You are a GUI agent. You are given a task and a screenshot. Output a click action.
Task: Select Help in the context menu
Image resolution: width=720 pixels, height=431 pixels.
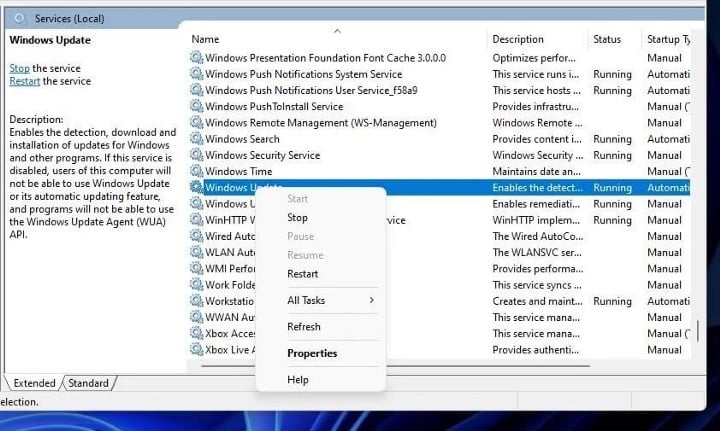tap(298, 380)
